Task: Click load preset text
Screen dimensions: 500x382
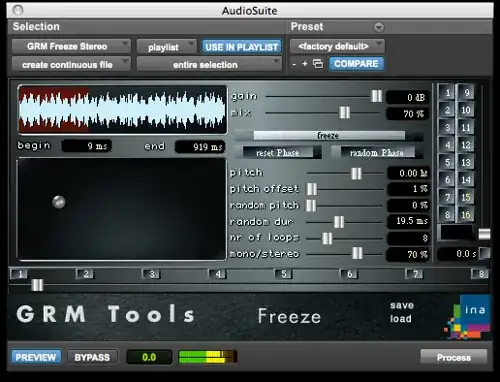Action: click(x=401, y=319)
